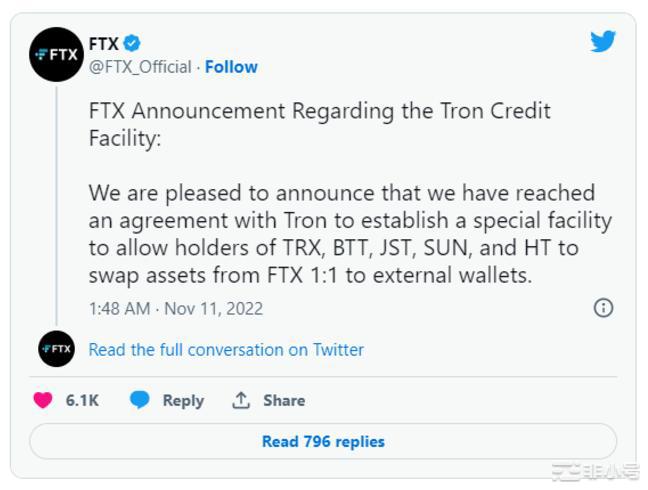Click the share arrow icon
Viewport: 648px width, 490px height.
click(x=241, y=400)
